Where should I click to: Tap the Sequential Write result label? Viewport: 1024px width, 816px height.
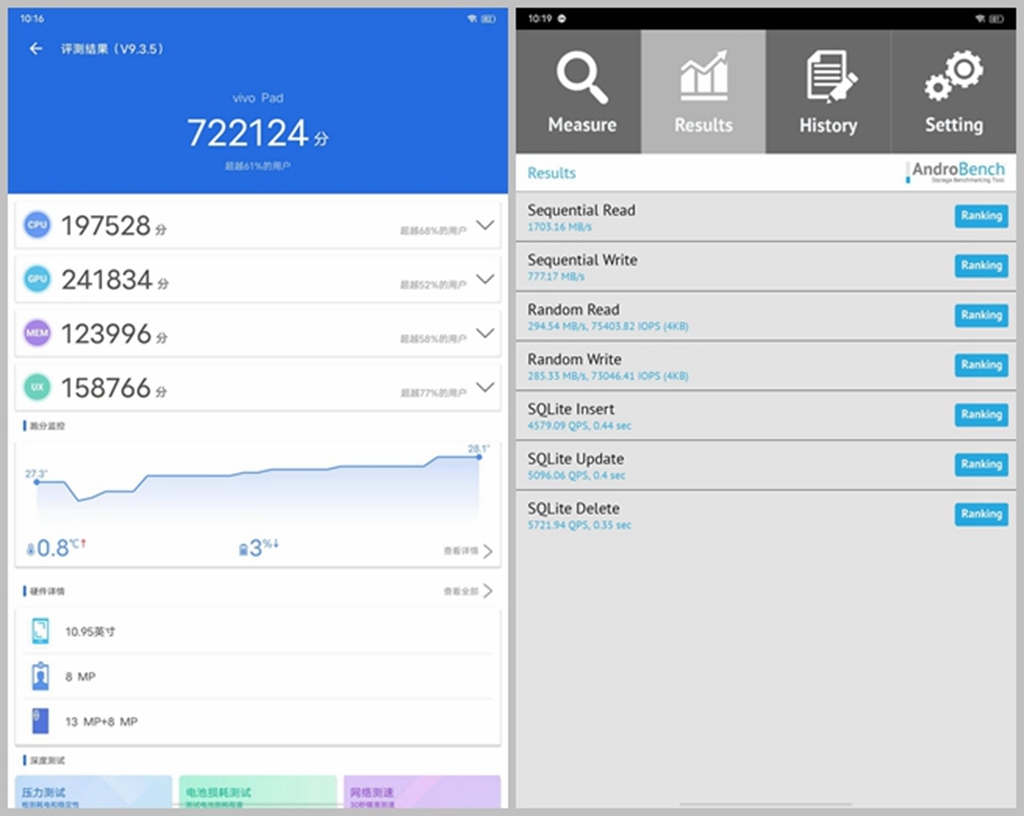click(x=583, y=260)
